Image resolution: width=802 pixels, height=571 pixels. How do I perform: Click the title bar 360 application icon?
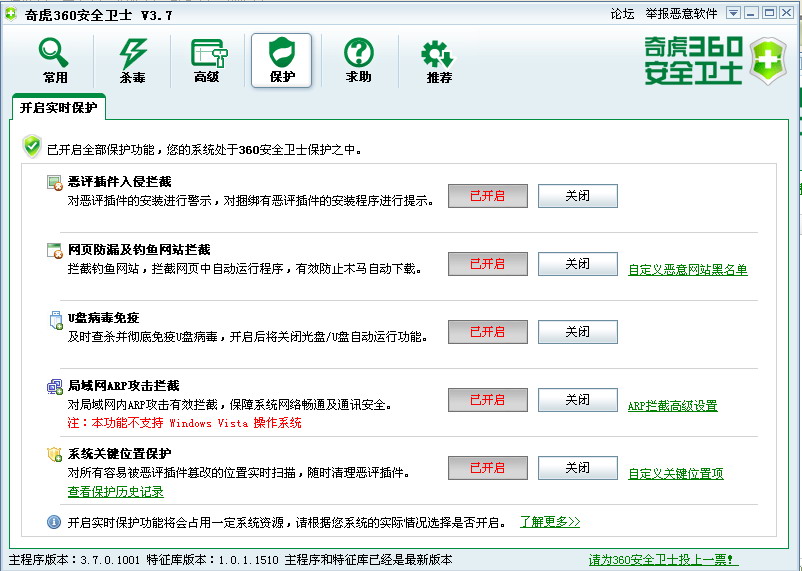click(x=10, y=14)
